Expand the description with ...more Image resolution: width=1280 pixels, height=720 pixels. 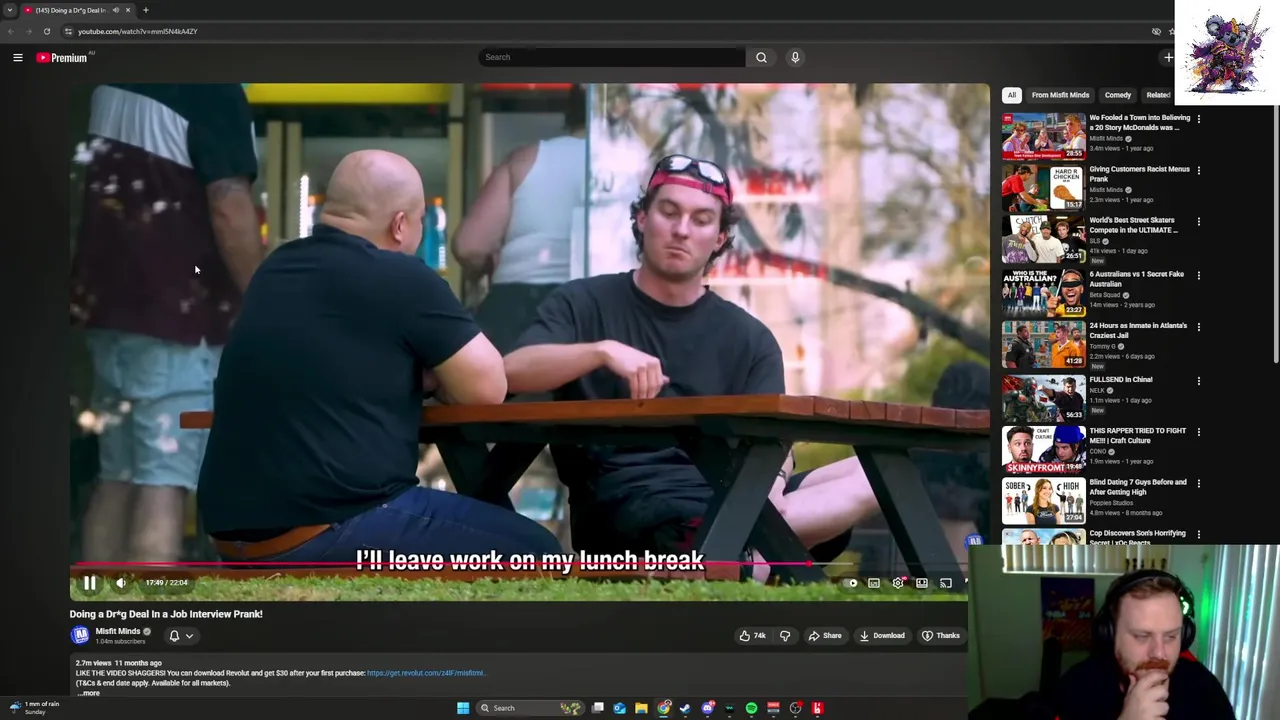coord(88,693)
